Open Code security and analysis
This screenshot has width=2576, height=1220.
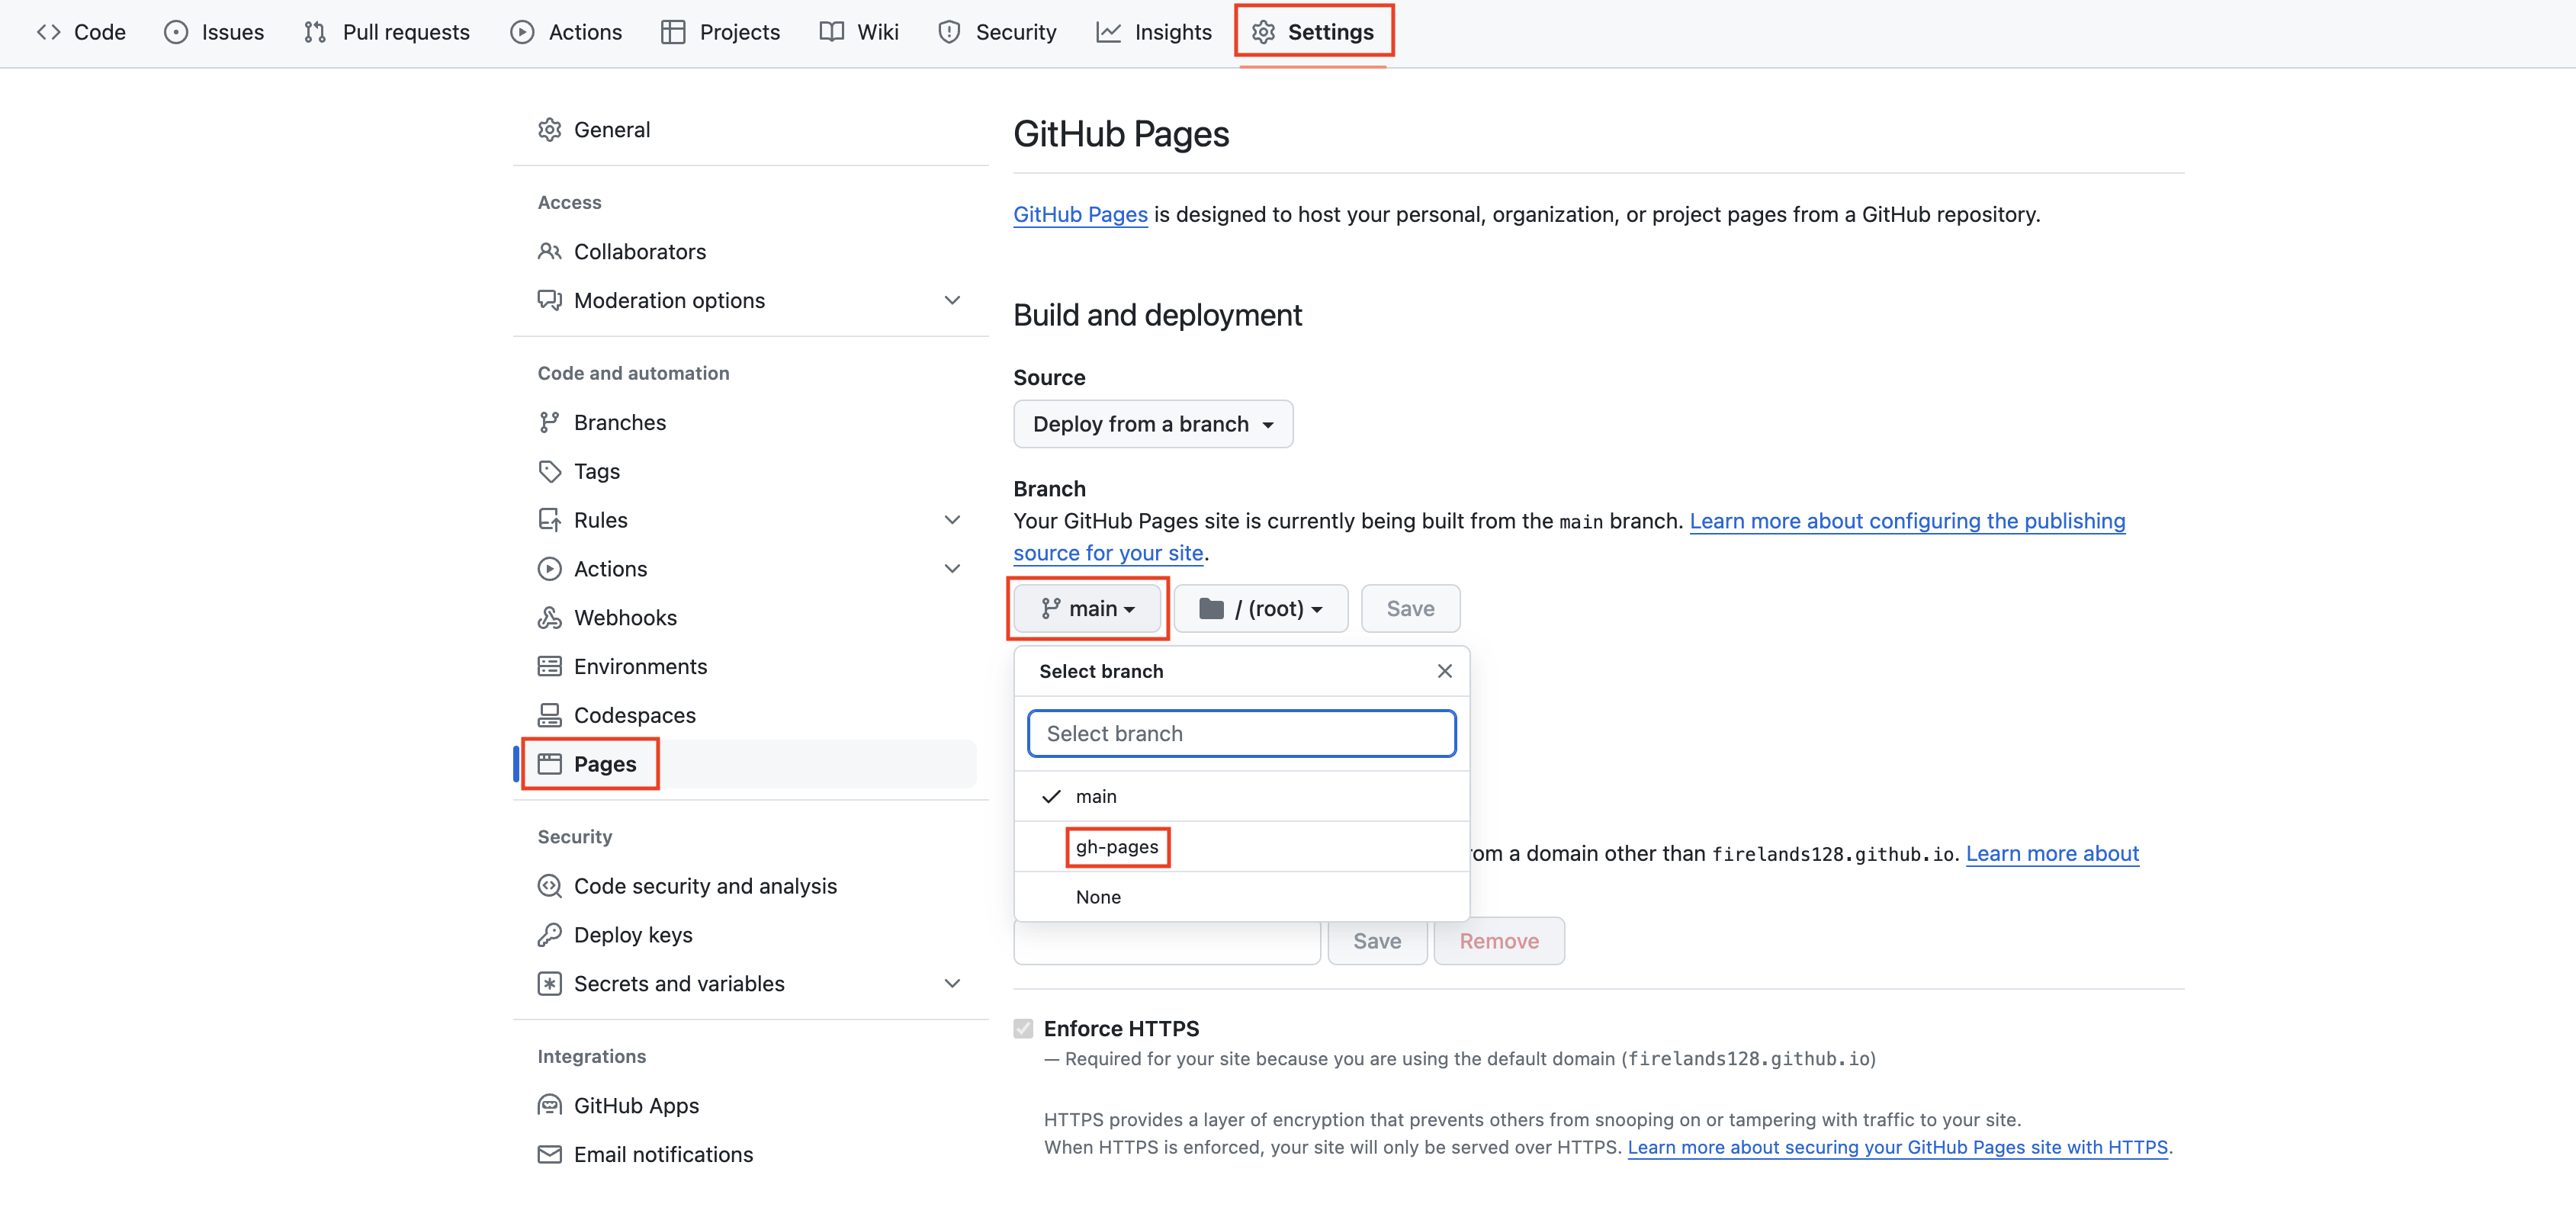(x=744, y=887)
